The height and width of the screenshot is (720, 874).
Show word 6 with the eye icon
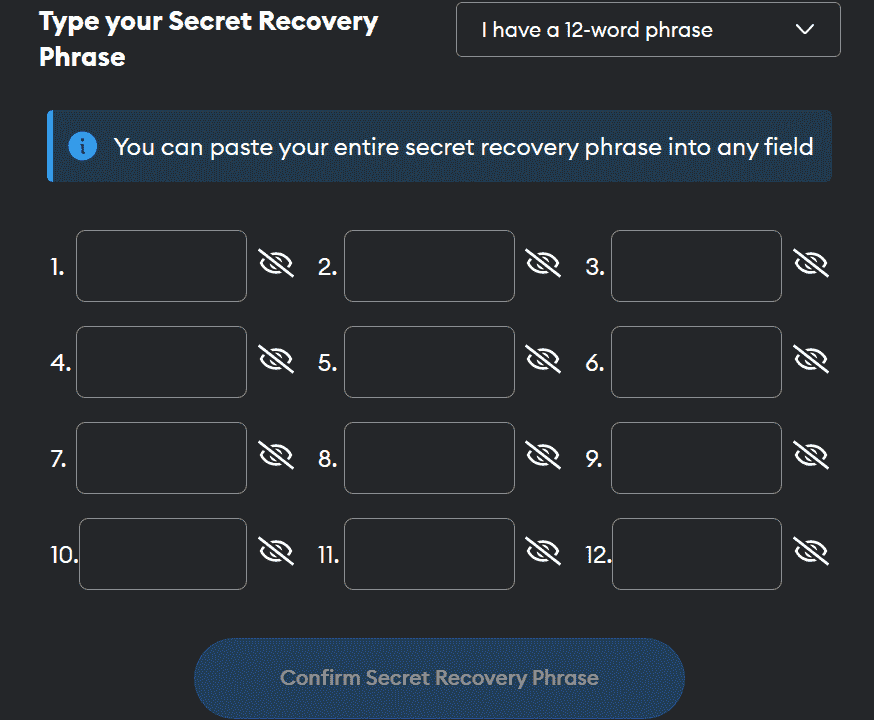point(811,360)
